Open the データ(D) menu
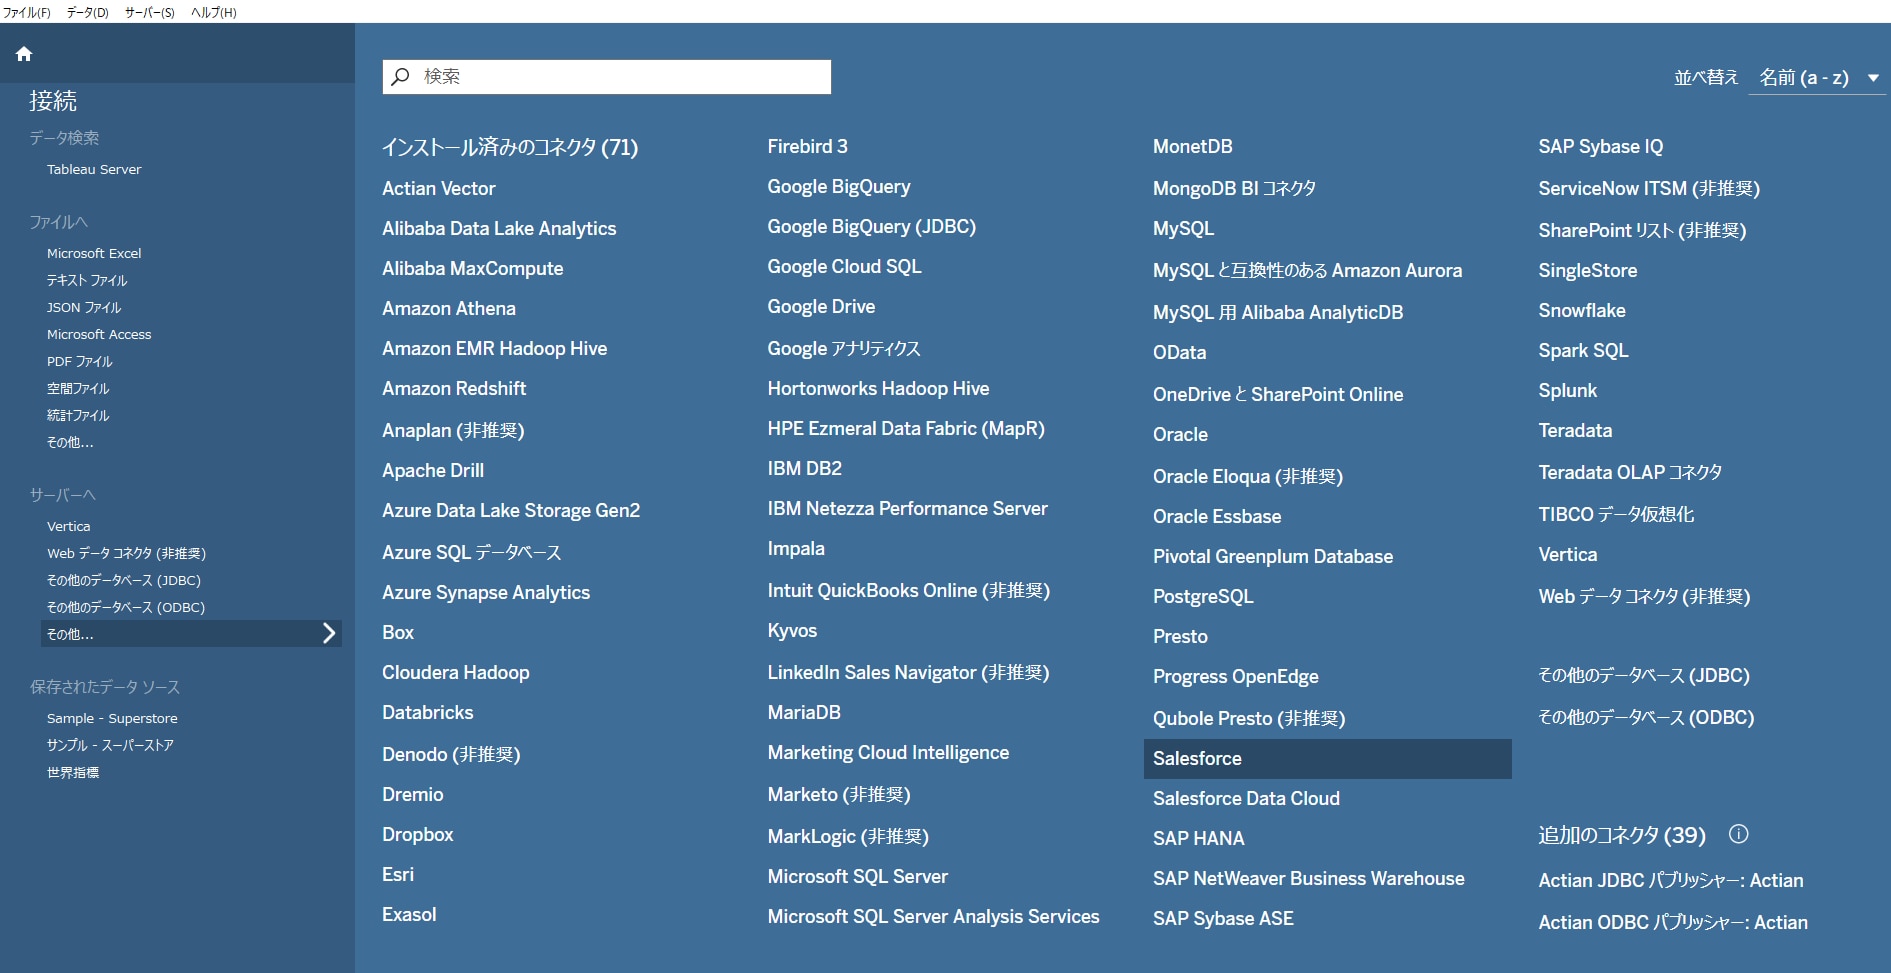The height and width of the screenshot is (973, 1891). tap(87, 12)
